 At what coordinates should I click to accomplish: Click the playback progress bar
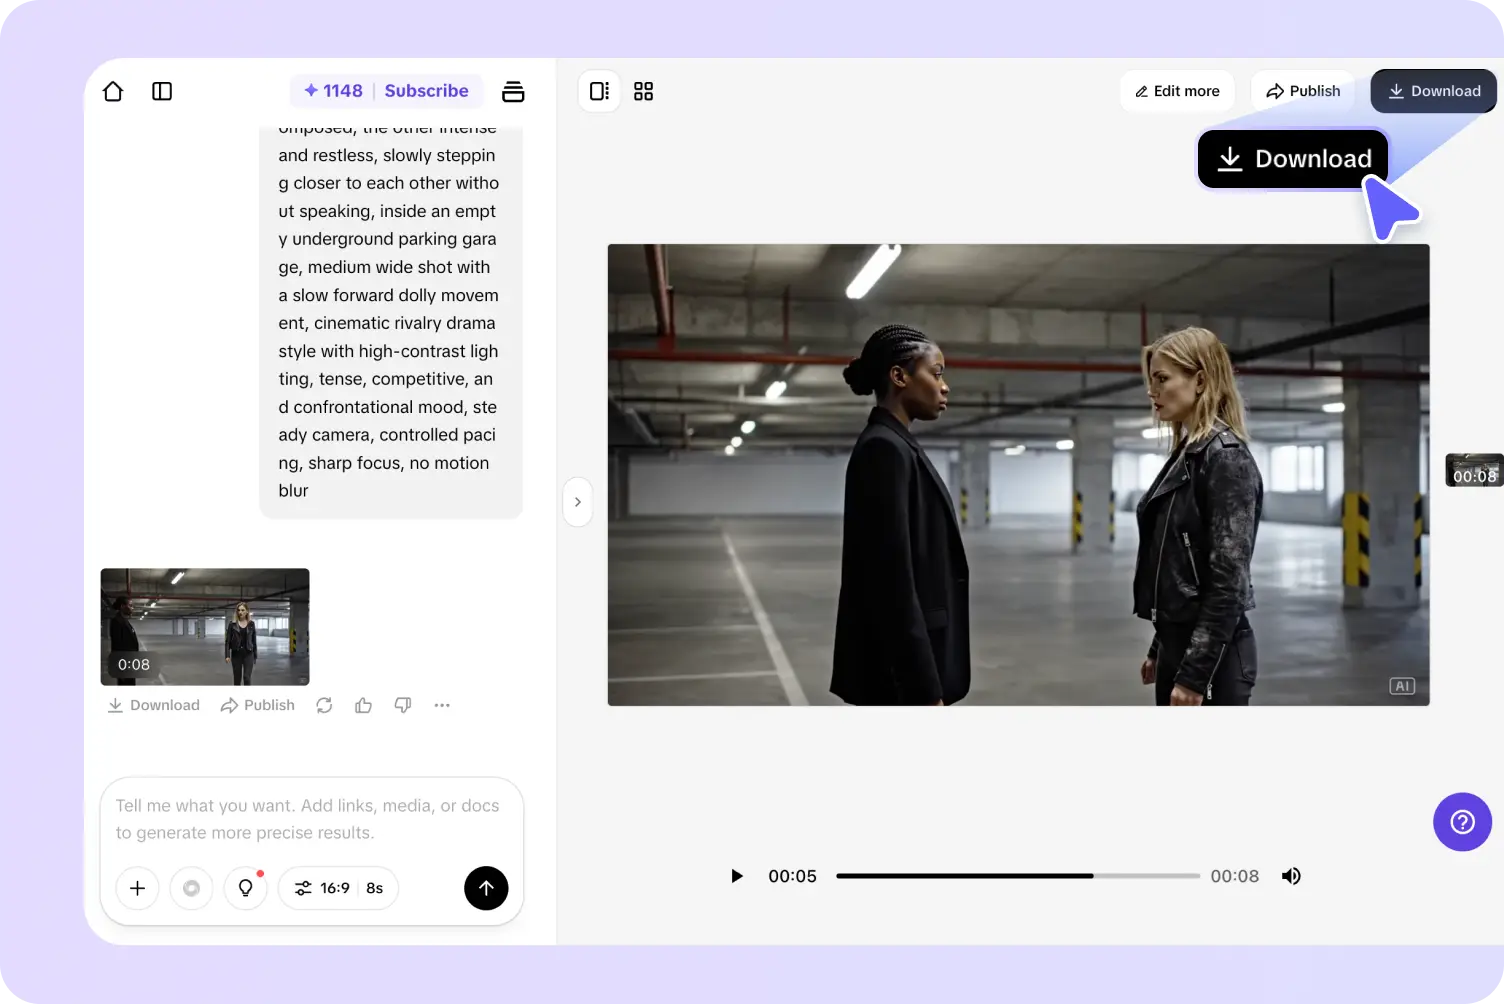1018,876
